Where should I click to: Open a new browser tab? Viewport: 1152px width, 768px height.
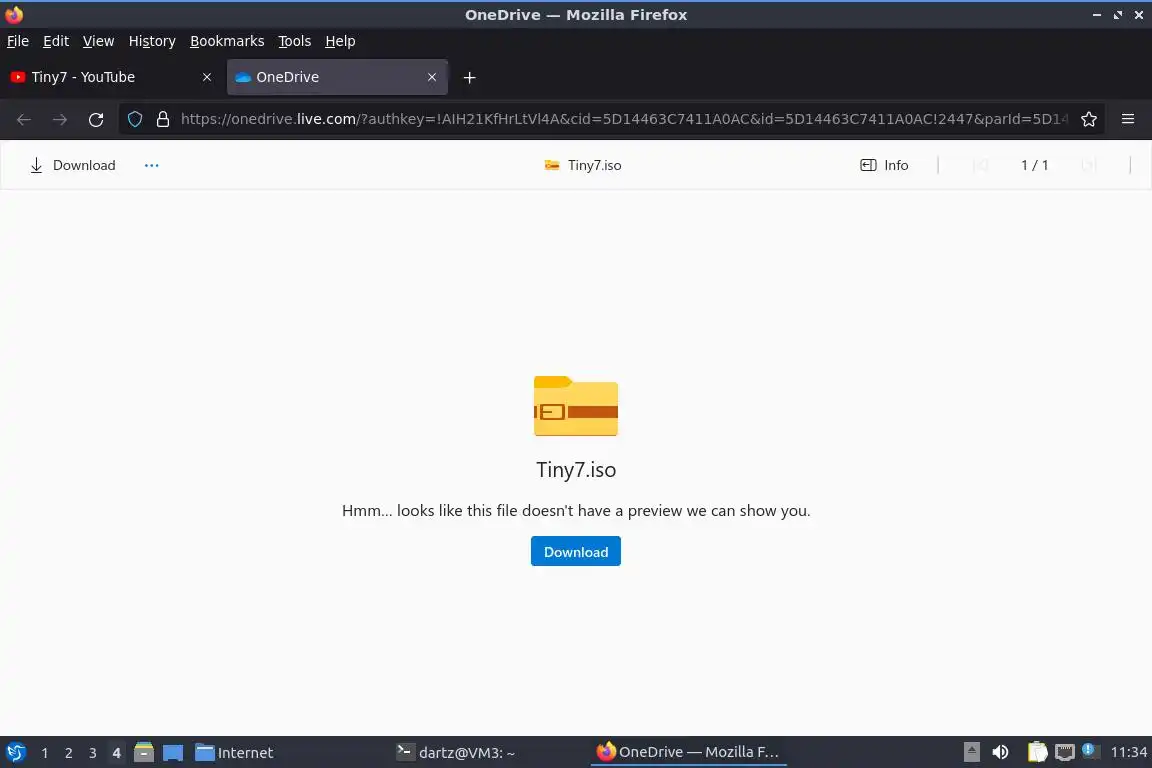coord(469,77)
